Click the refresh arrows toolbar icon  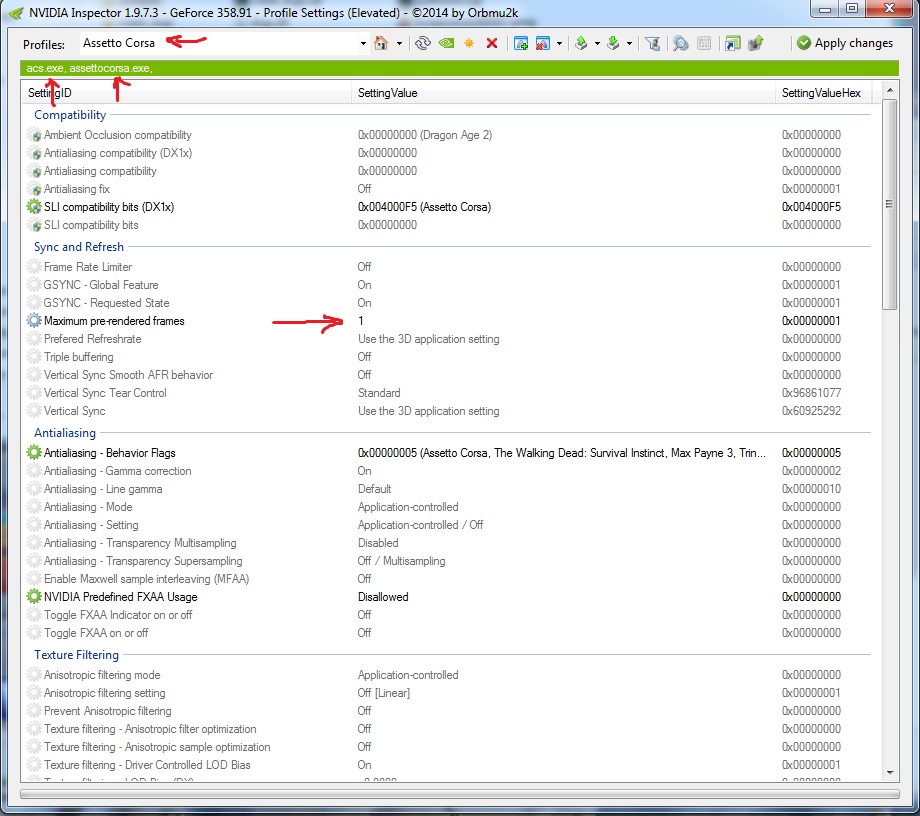pyautogui.click(x=423, y=43)
